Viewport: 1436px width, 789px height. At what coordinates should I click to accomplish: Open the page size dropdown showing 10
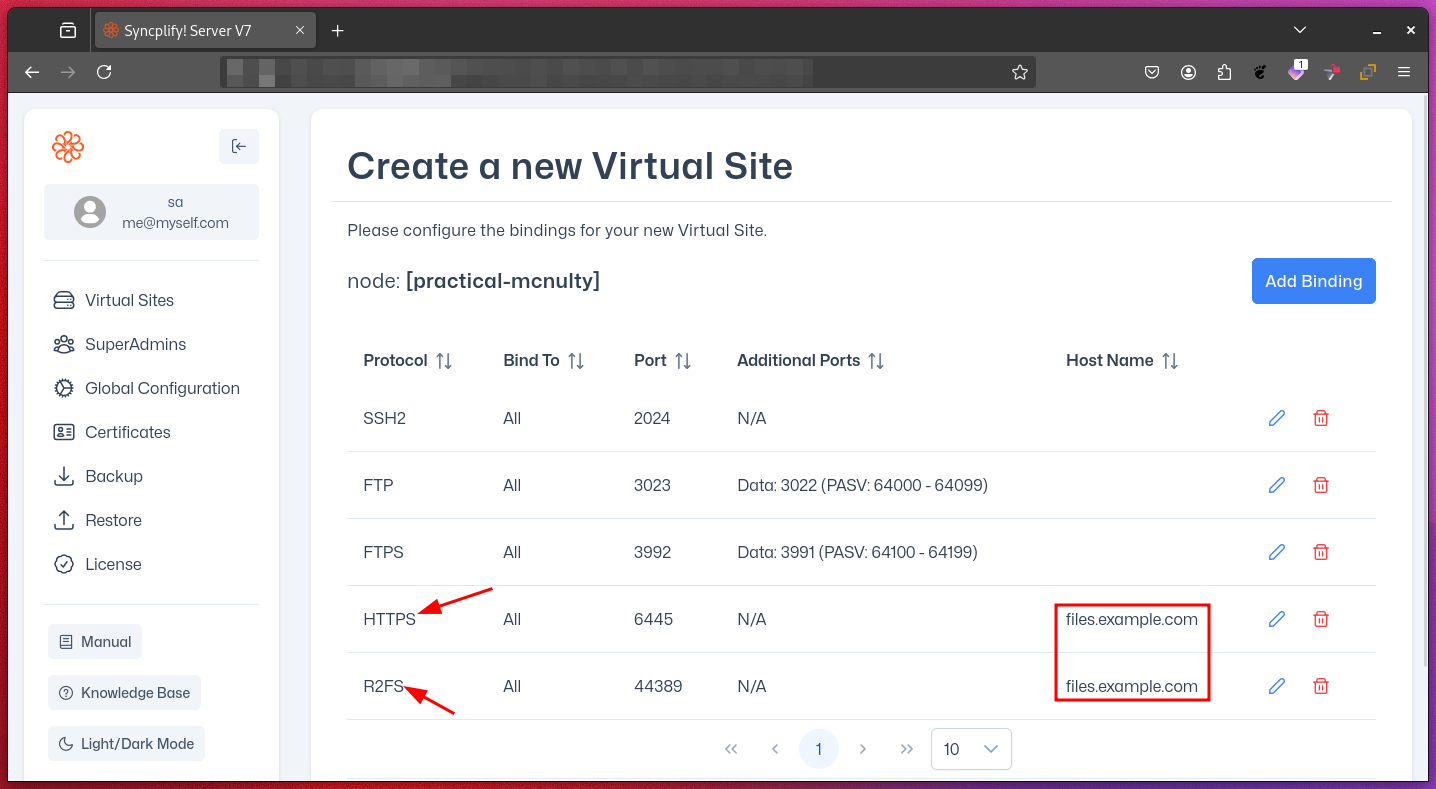pyautogui.click(x=970, y=748)
